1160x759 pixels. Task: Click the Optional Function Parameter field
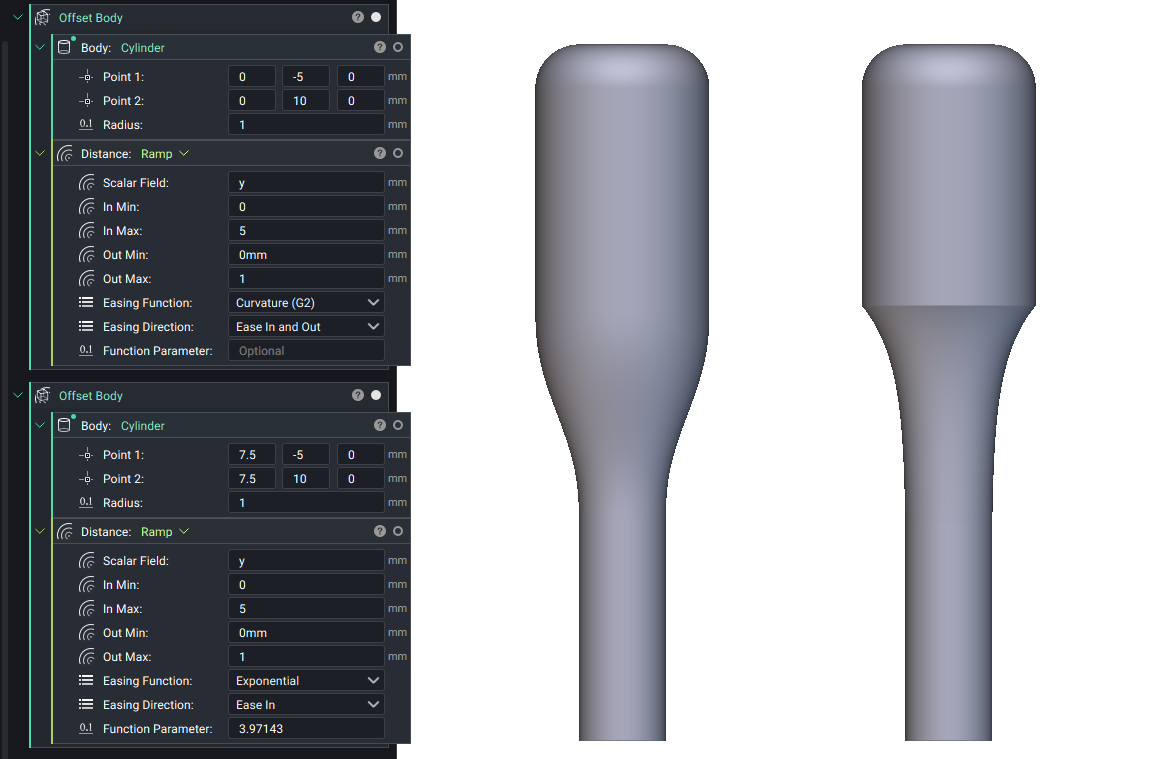[306, 351]
